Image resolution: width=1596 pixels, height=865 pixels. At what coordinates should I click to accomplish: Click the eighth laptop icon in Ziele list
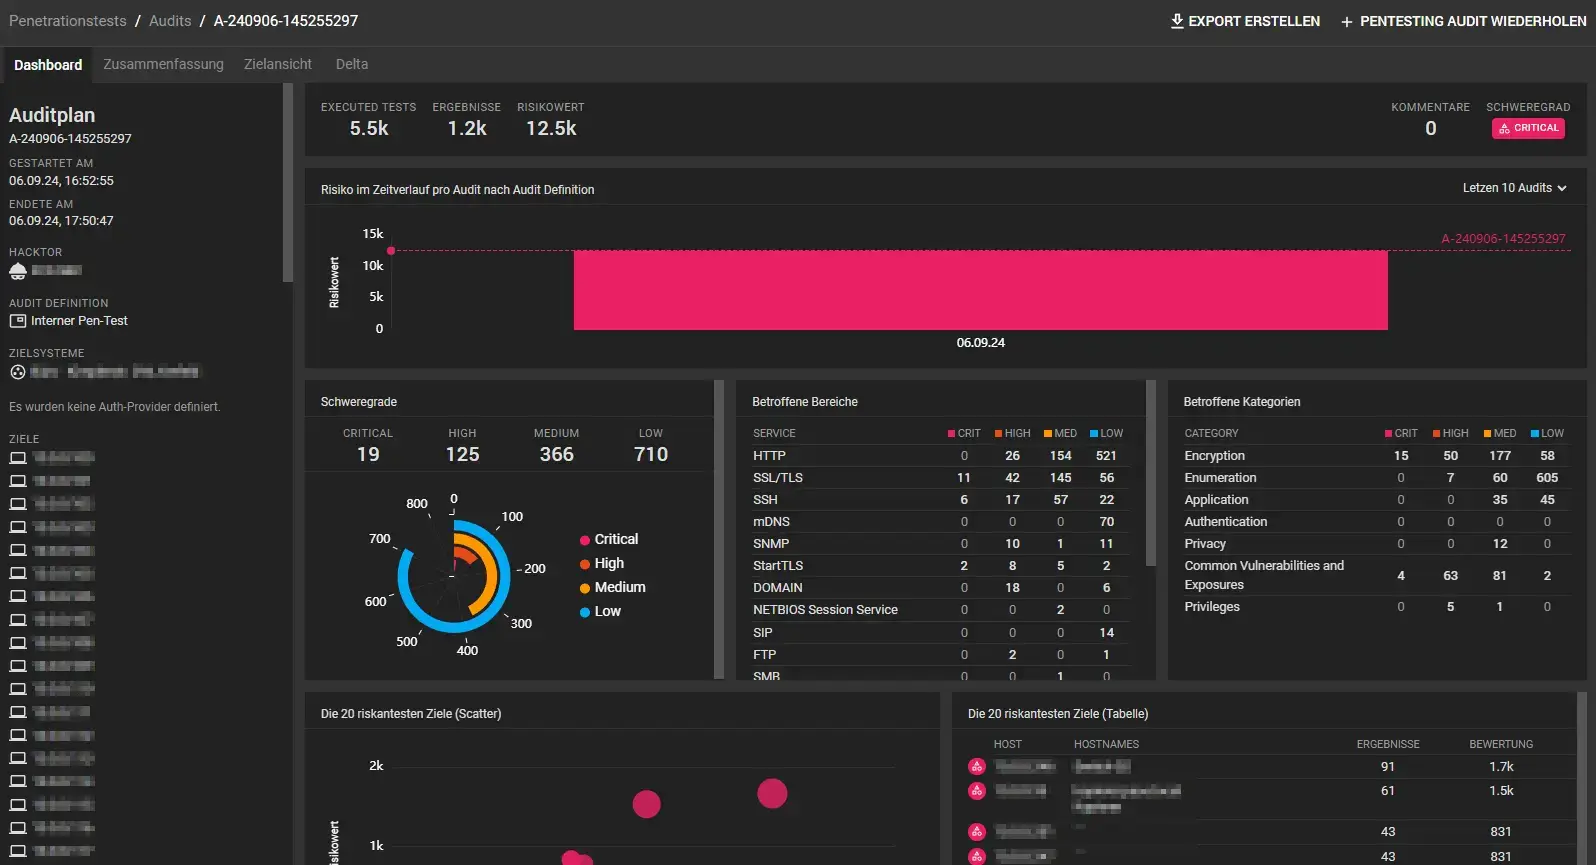[x=18, y=619]
